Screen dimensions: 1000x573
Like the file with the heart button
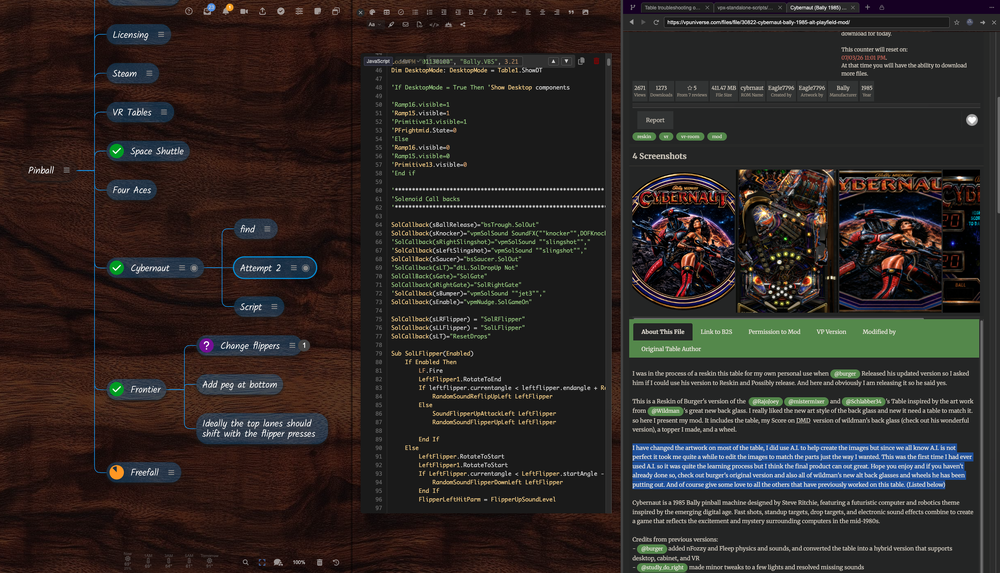971,120
